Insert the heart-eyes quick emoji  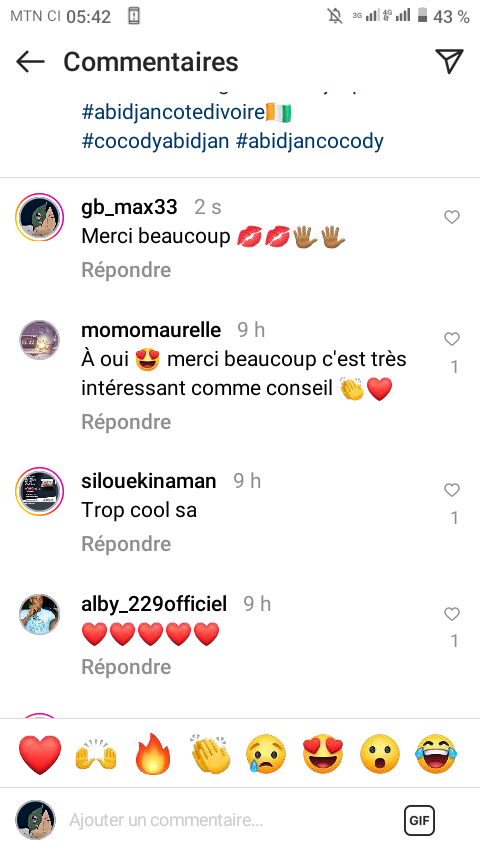(x=323, y=754)
